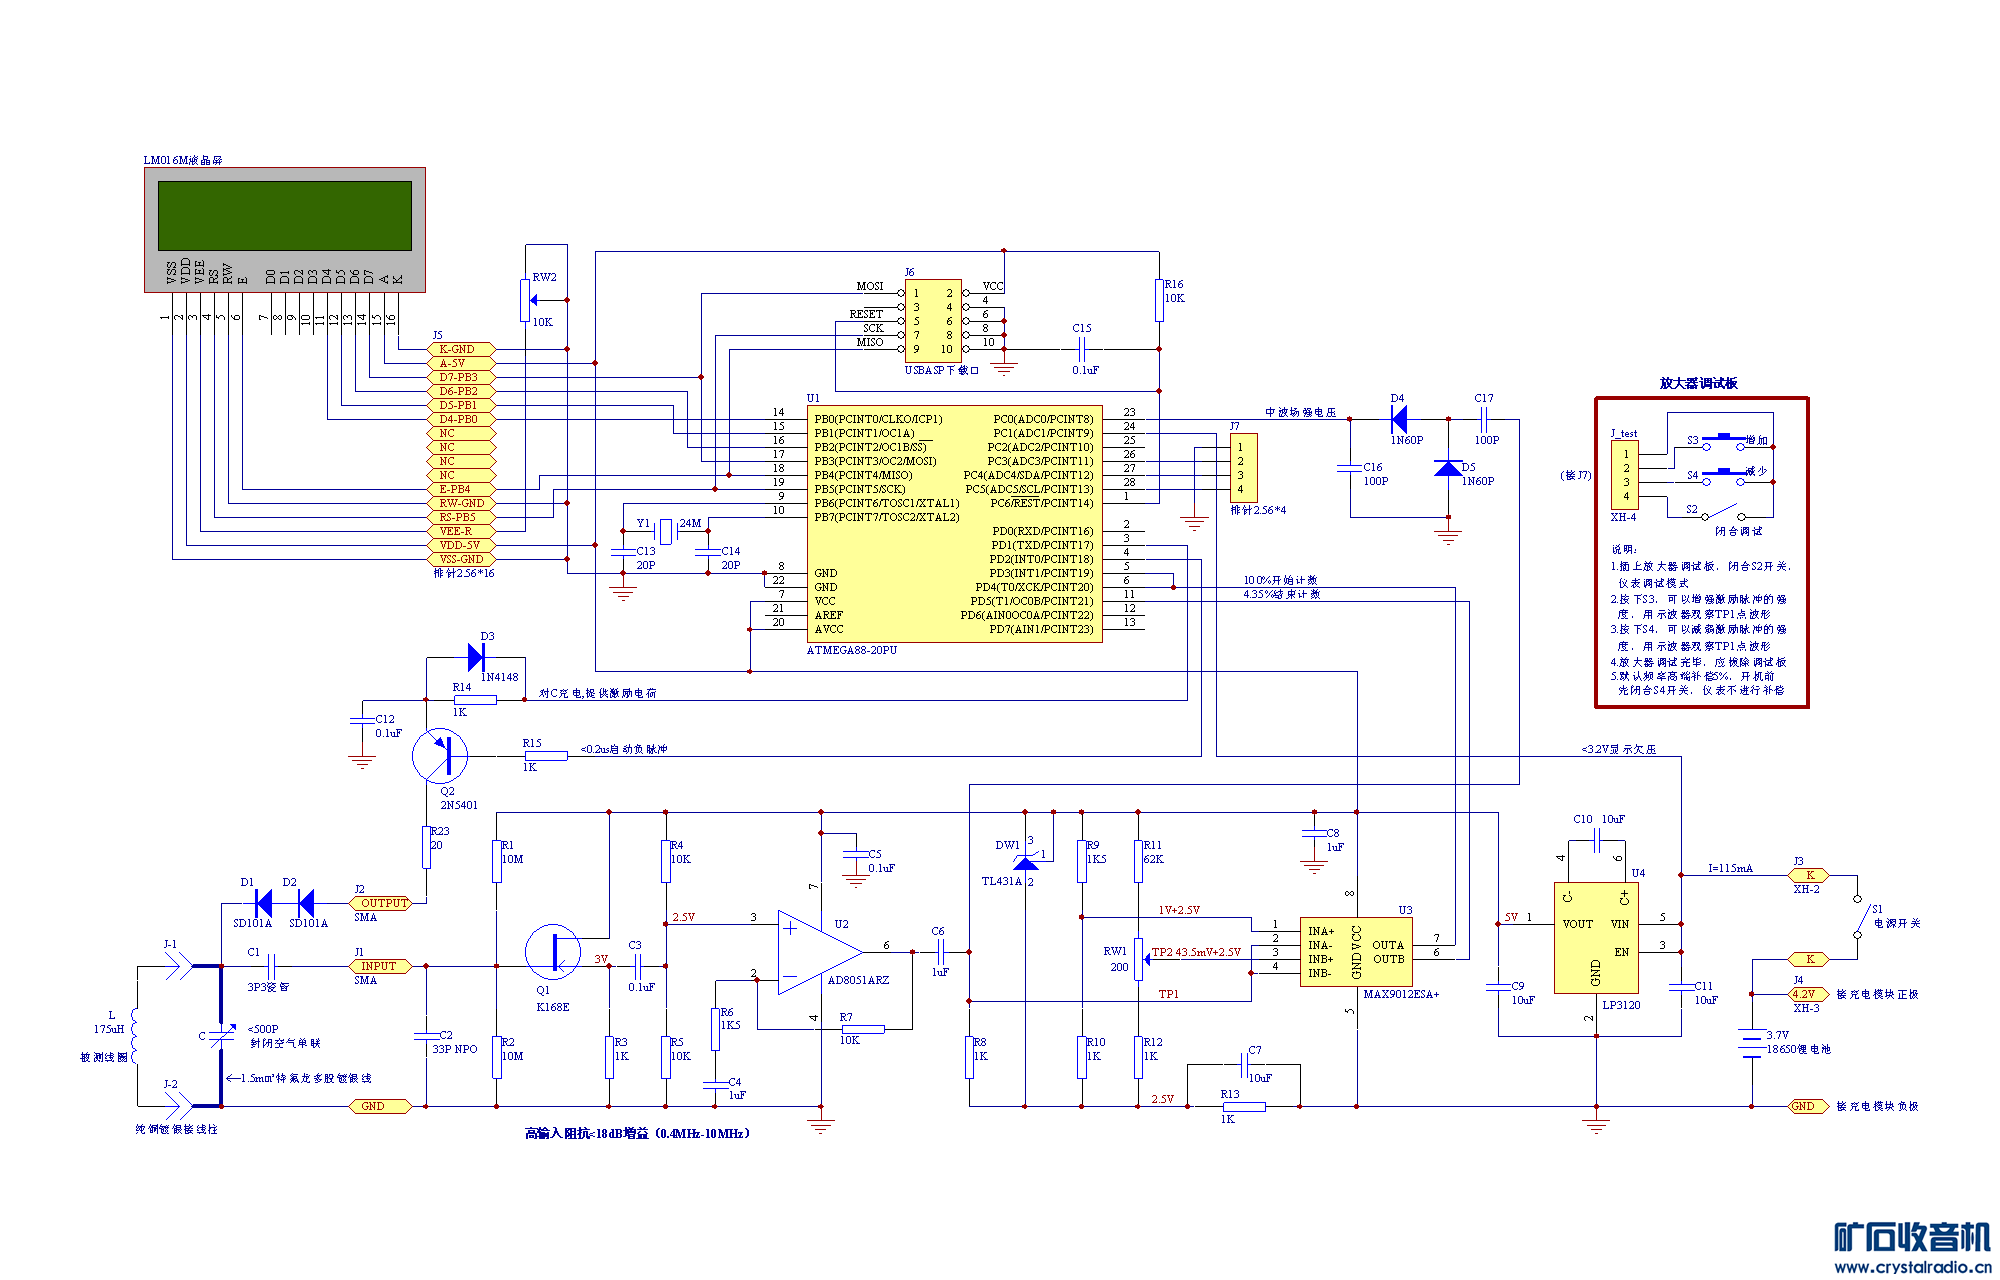Click the Q1 K168E FET symbol
This screenshot has height=1280, width=2000.
[552, 952]
